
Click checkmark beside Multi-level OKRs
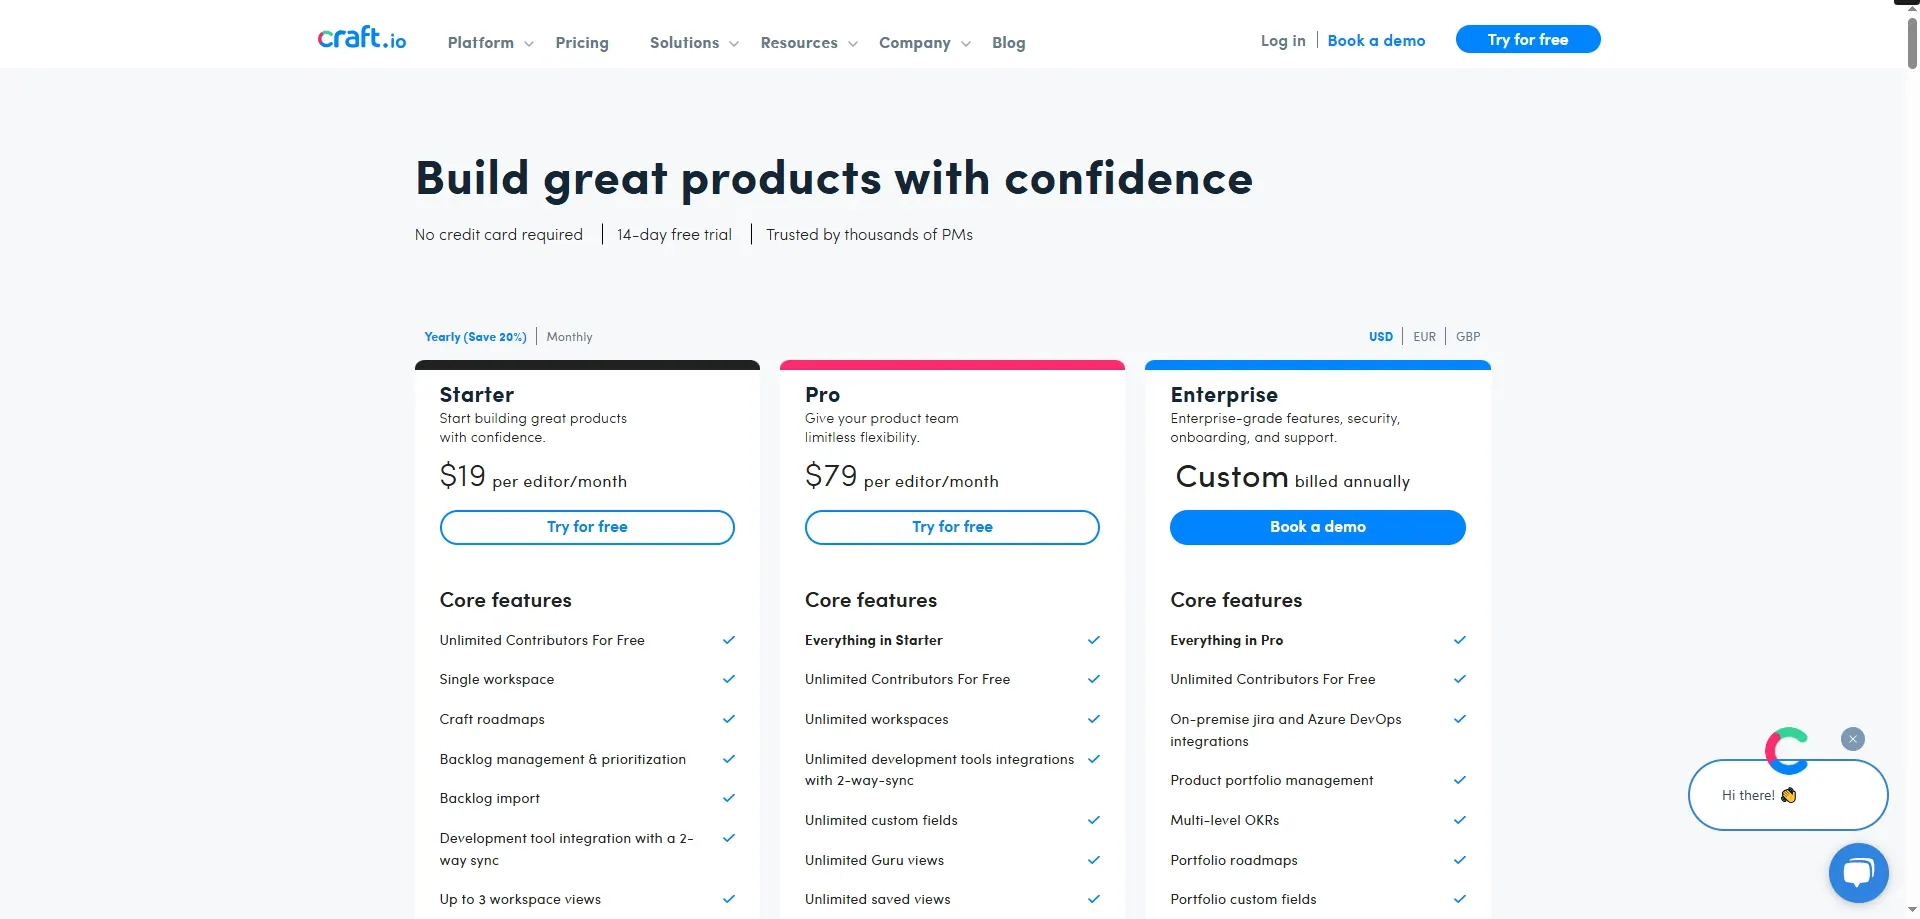point(1460,820)
